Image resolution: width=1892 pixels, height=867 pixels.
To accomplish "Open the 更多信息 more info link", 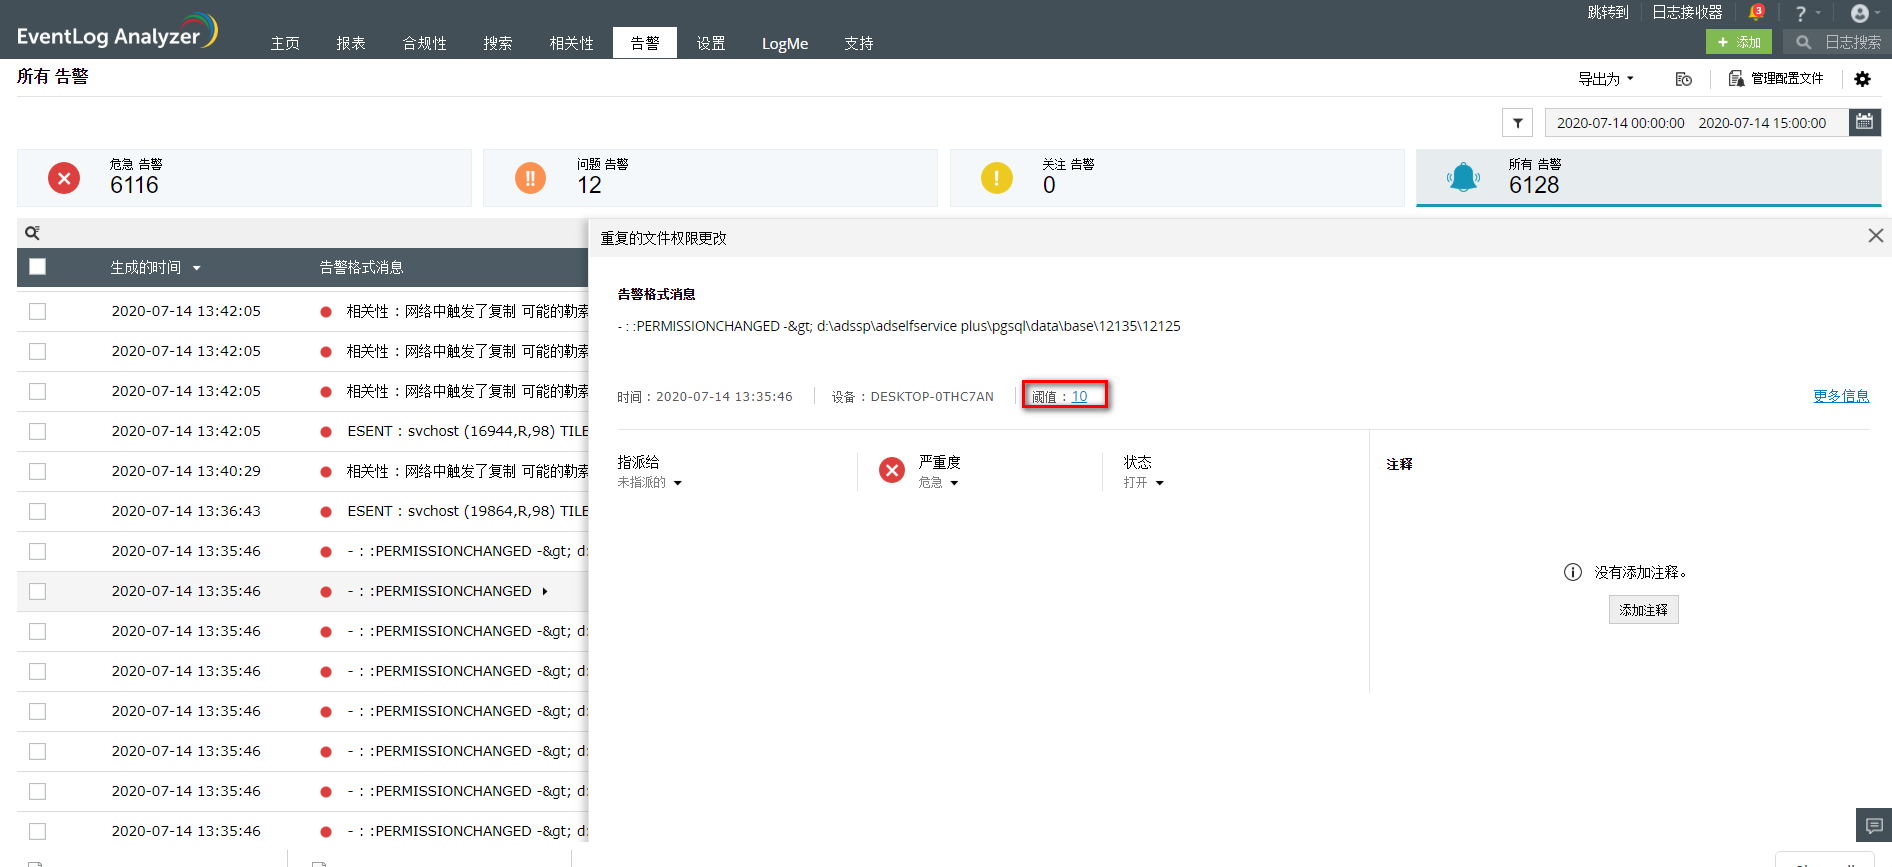I will (1841, 396).
